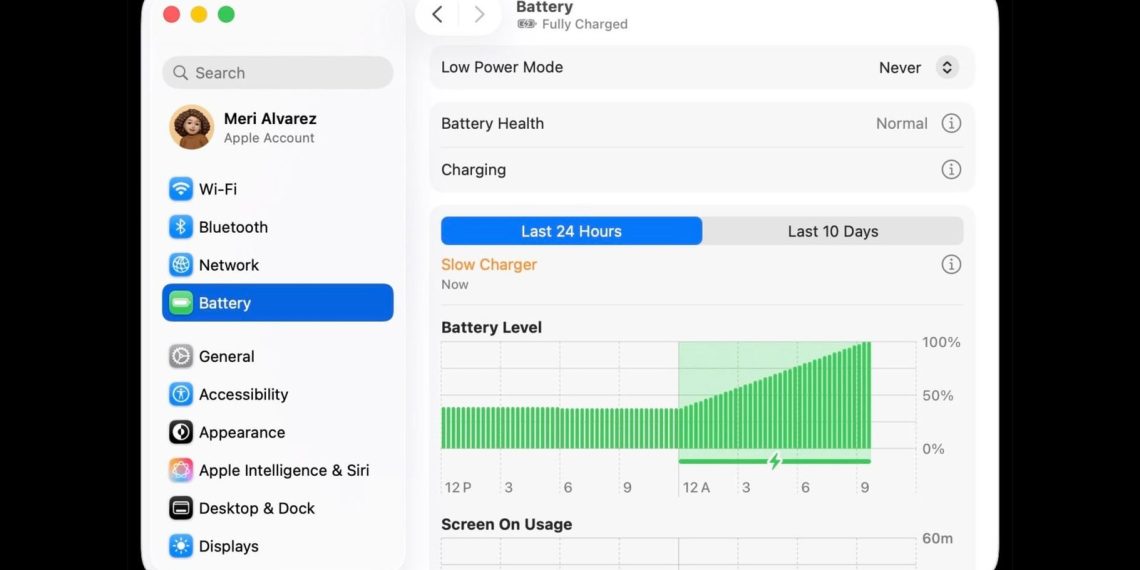Show Charging info button

point(951,169)
